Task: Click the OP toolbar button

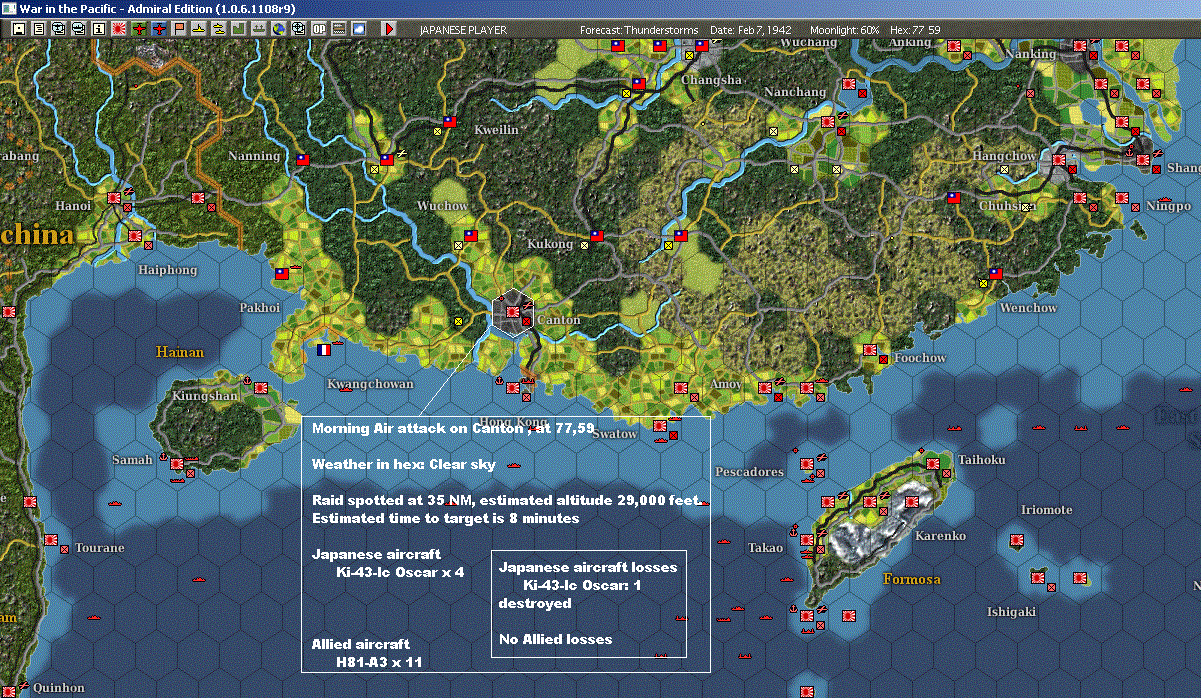Action: [318, 29]
